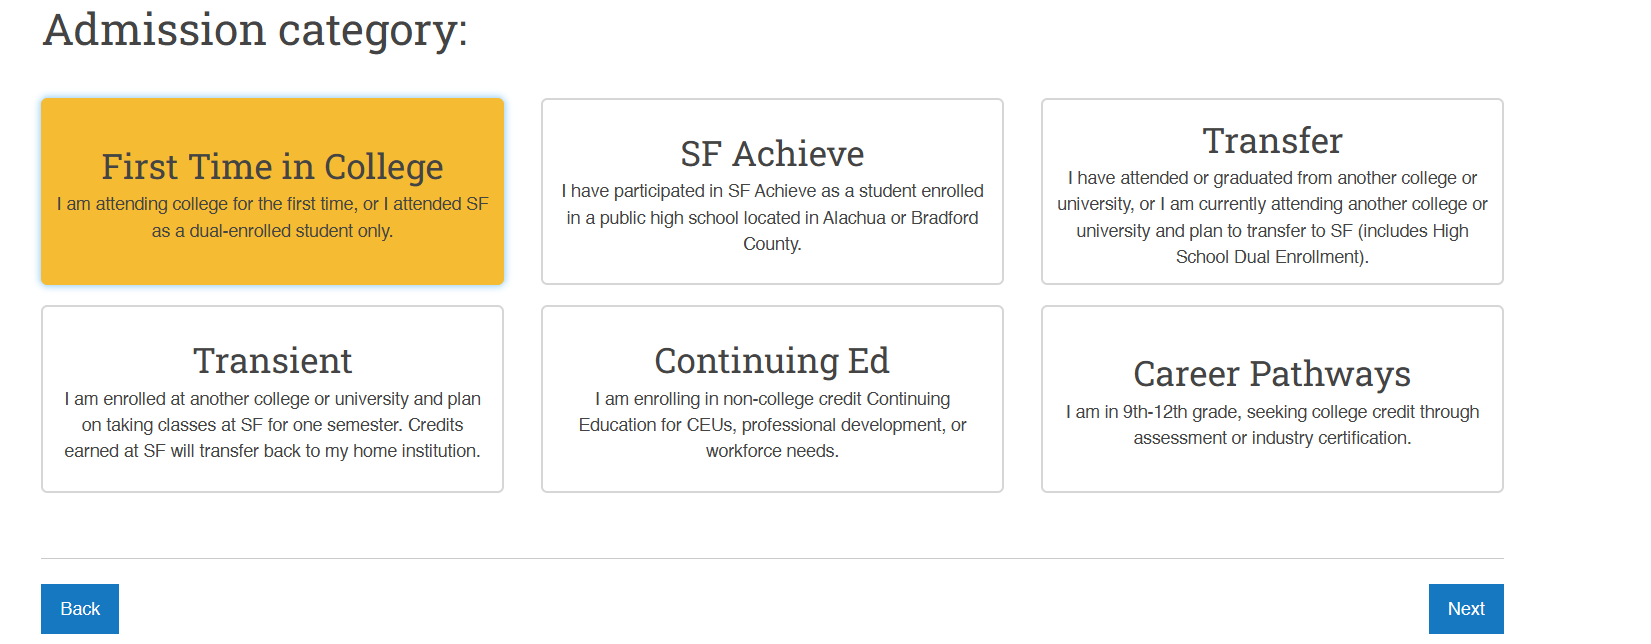Click the High School Dual Enrollment description
The width and height of the screenshot is (1651, 644).
tap(1272, 217)
